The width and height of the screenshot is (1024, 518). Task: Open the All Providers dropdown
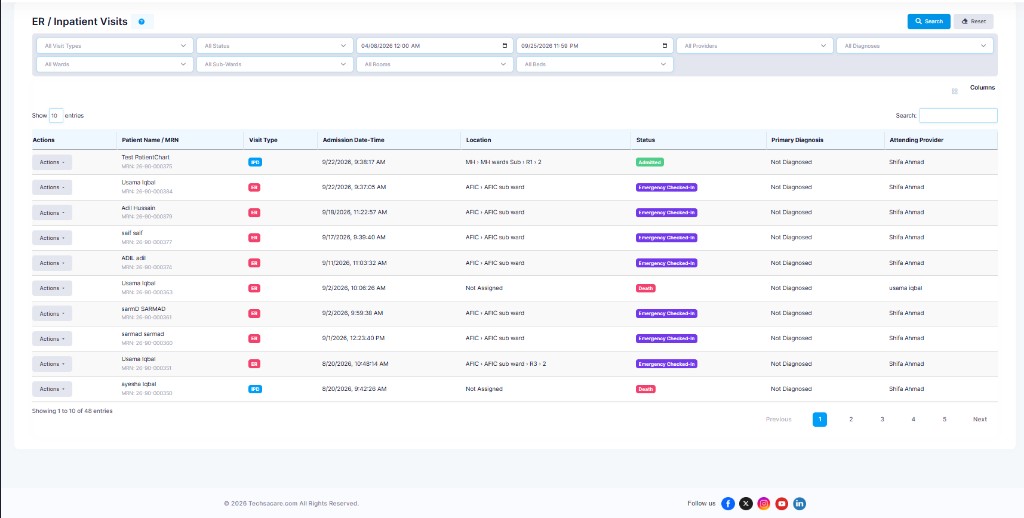(754, 46)
